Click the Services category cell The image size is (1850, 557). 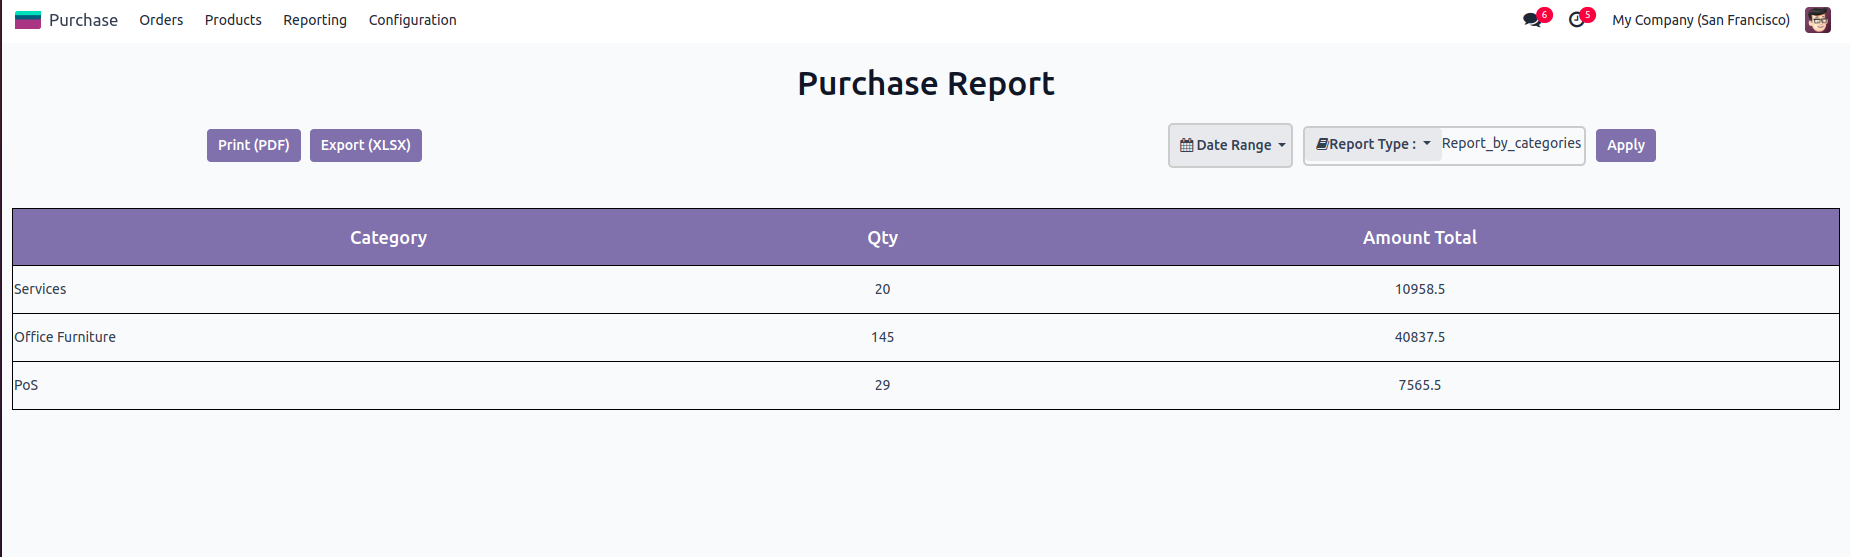coord(40,289)
